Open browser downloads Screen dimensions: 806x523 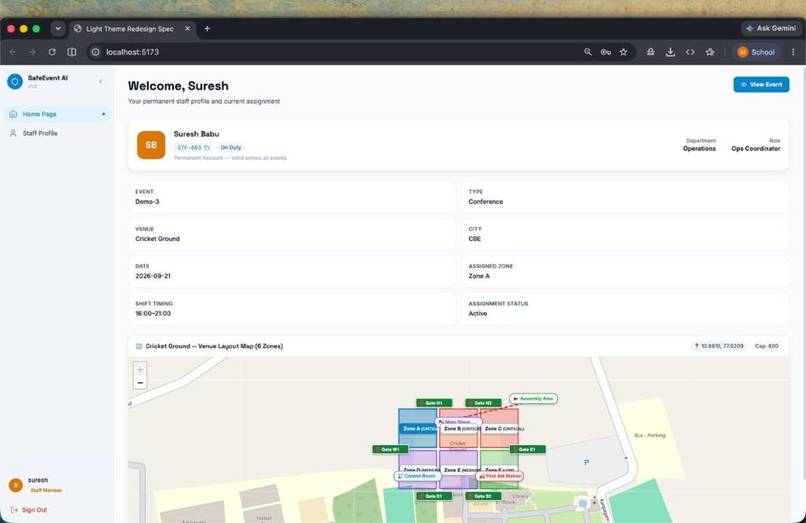[670, 52]
